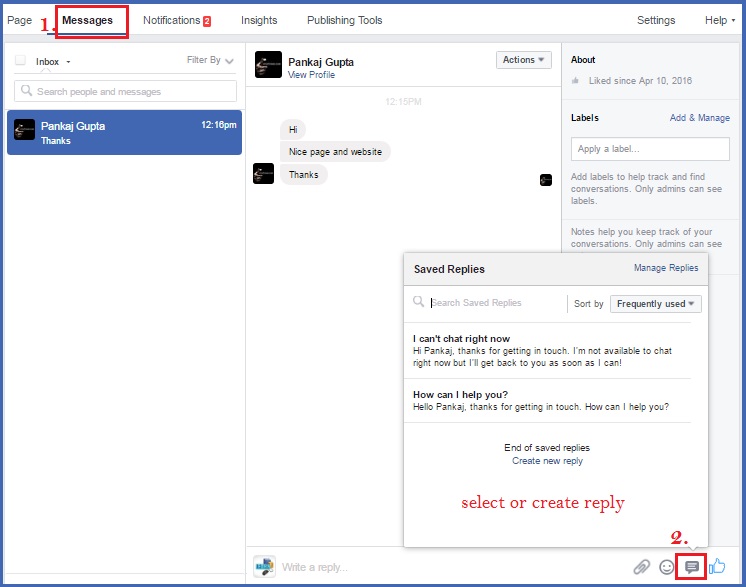The height and width of the screenshot is (587, 746).
Task: Click the Add & Manage labels link
Action: coord(699,118)
